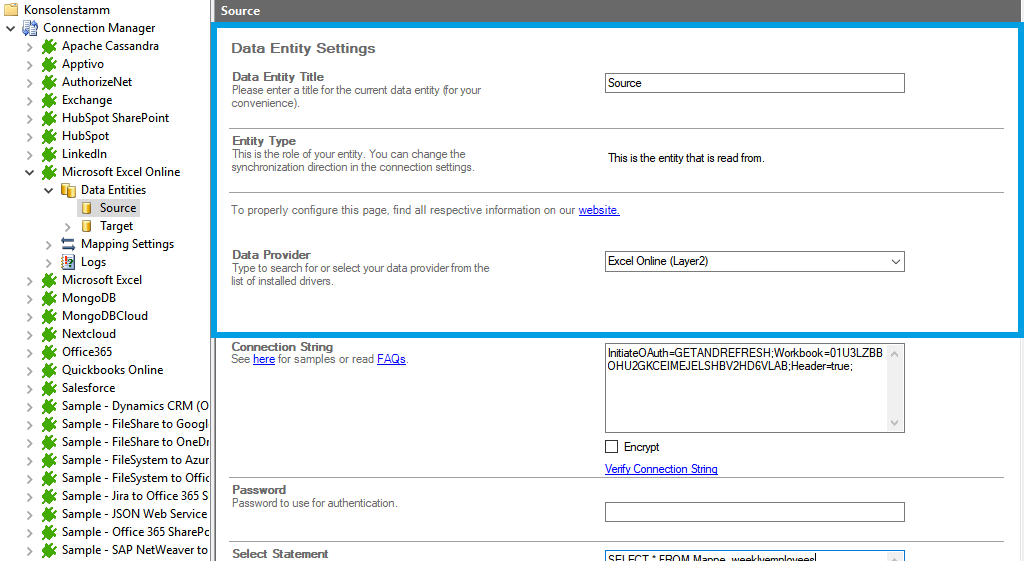The height and width of the screenshot is (561, 1024).
Task: Enable the Encrypt checkbox
Action: [x=612, y=447]
